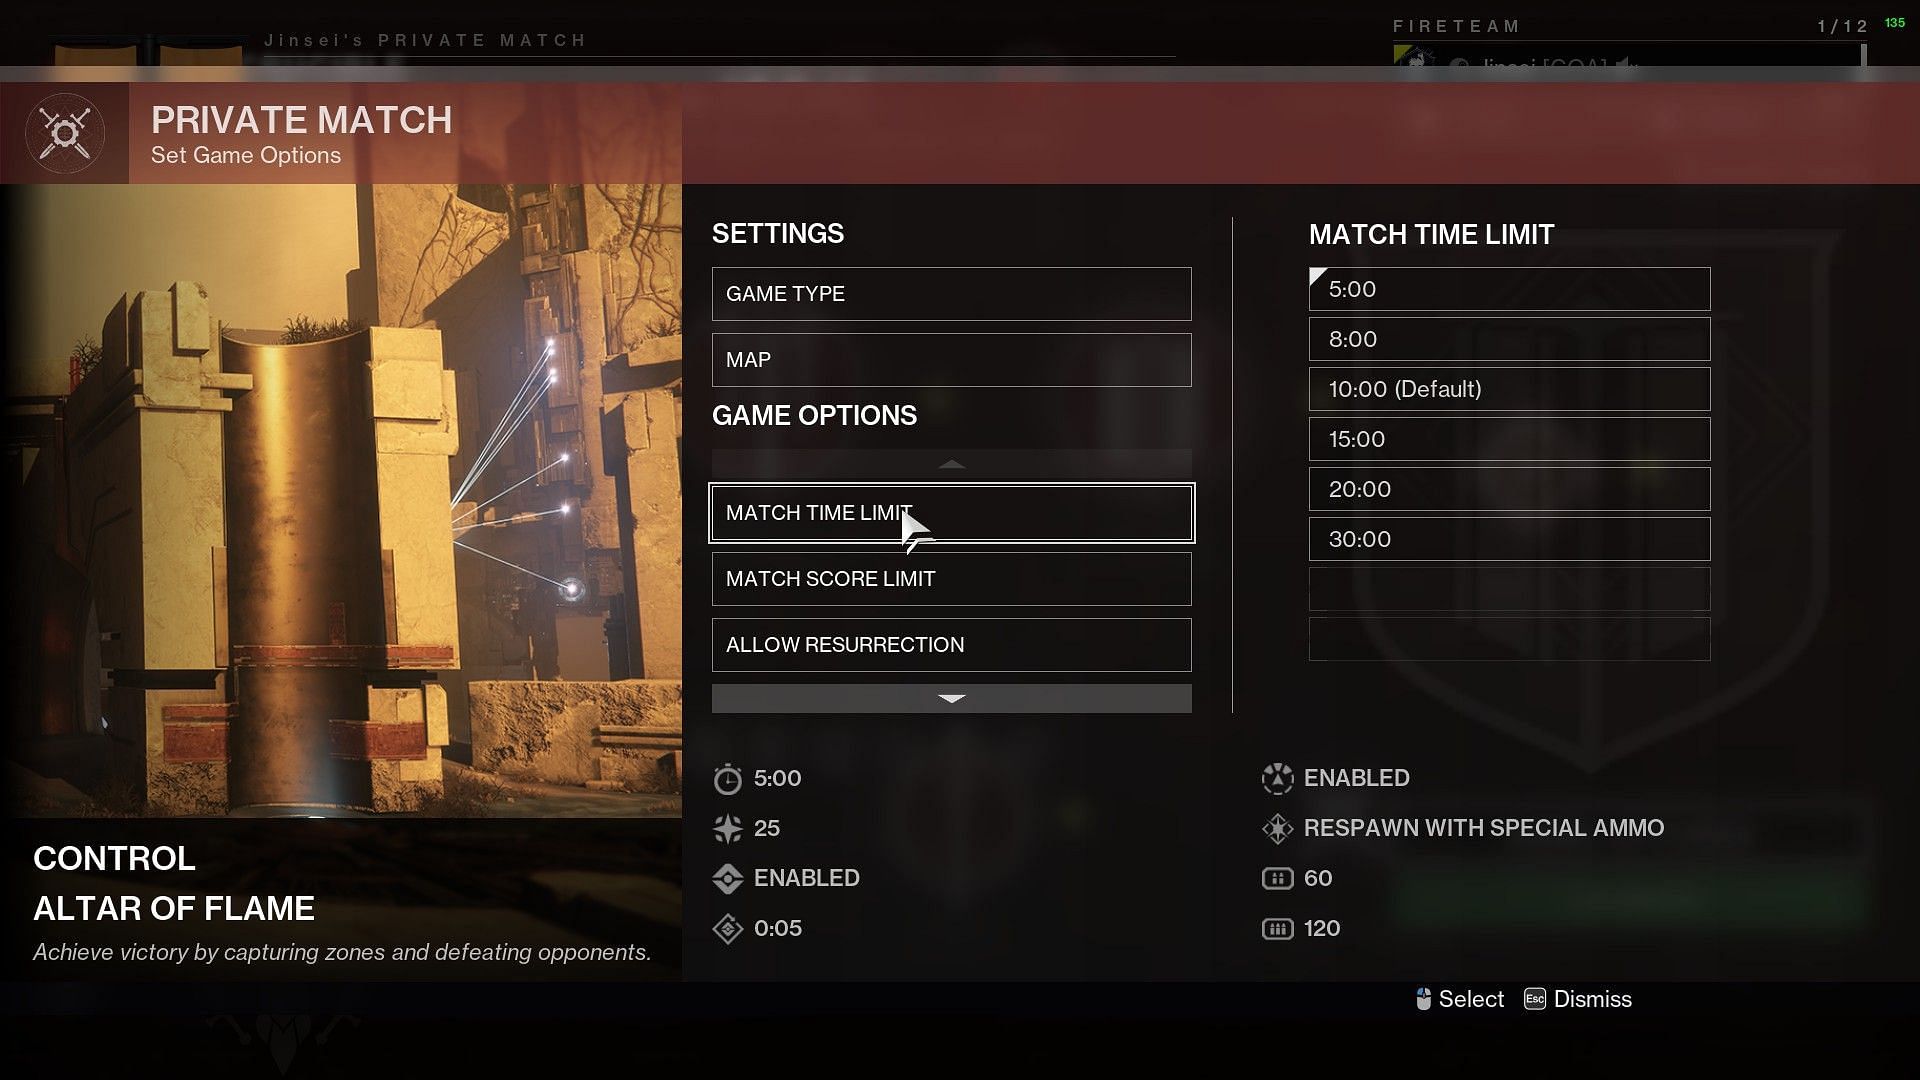The image size is (1920, 1080).
Task: Select 5:00 match time limit option
Action: pyautogui.click(x=1509, y=287)
